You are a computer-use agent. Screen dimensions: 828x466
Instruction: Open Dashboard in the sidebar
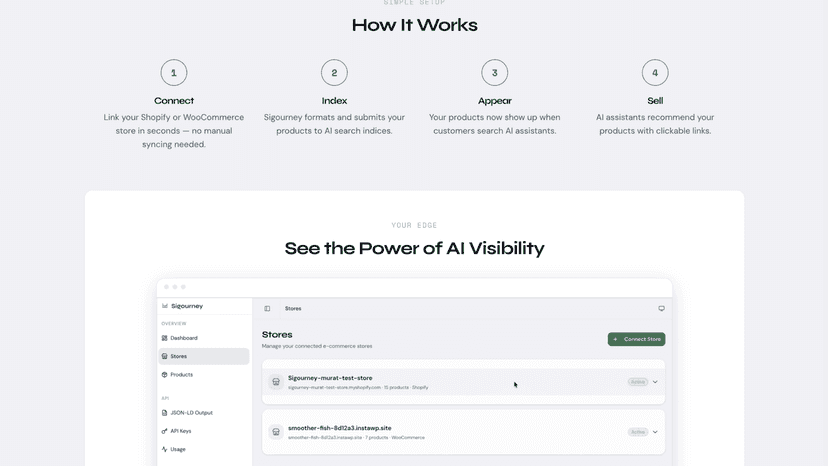coord(204,338)
